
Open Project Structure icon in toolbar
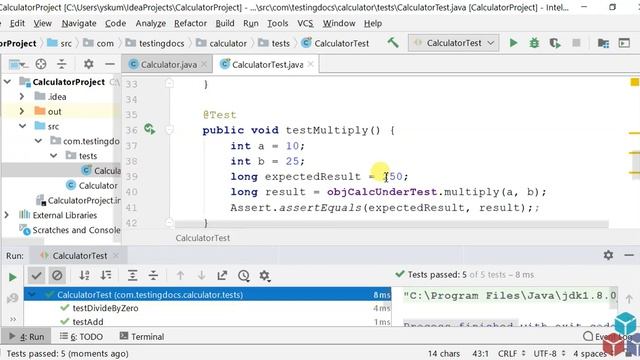tap(603, 43)
